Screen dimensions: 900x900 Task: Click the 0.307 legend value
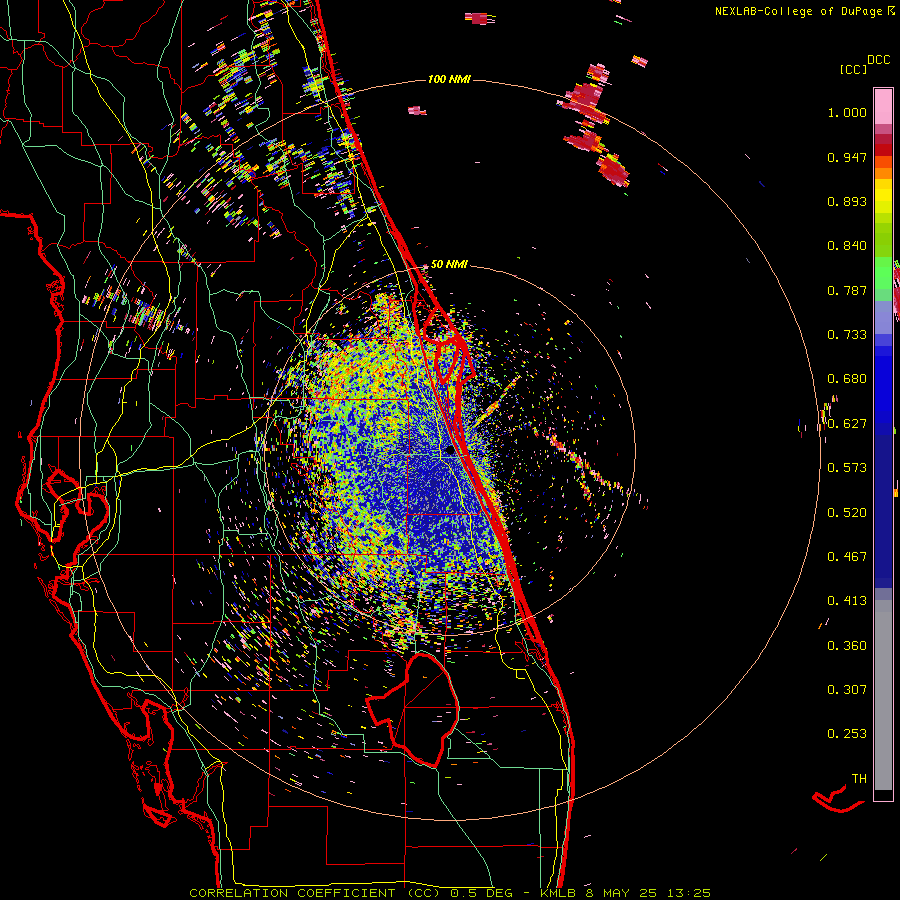point(847,690)
